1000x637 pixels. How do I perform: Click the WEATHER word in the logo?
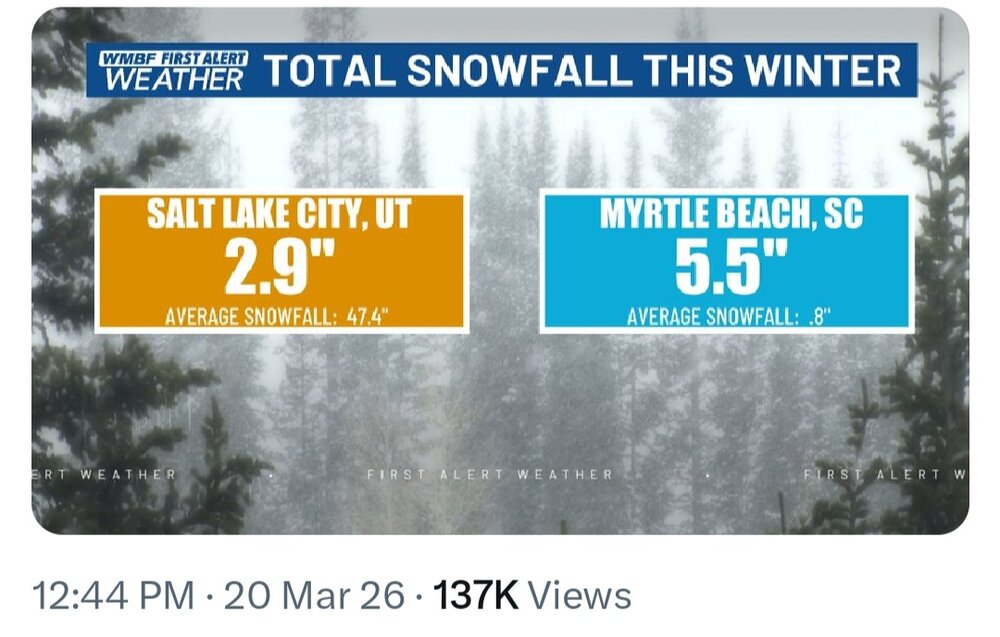click(x=174, y=80)
